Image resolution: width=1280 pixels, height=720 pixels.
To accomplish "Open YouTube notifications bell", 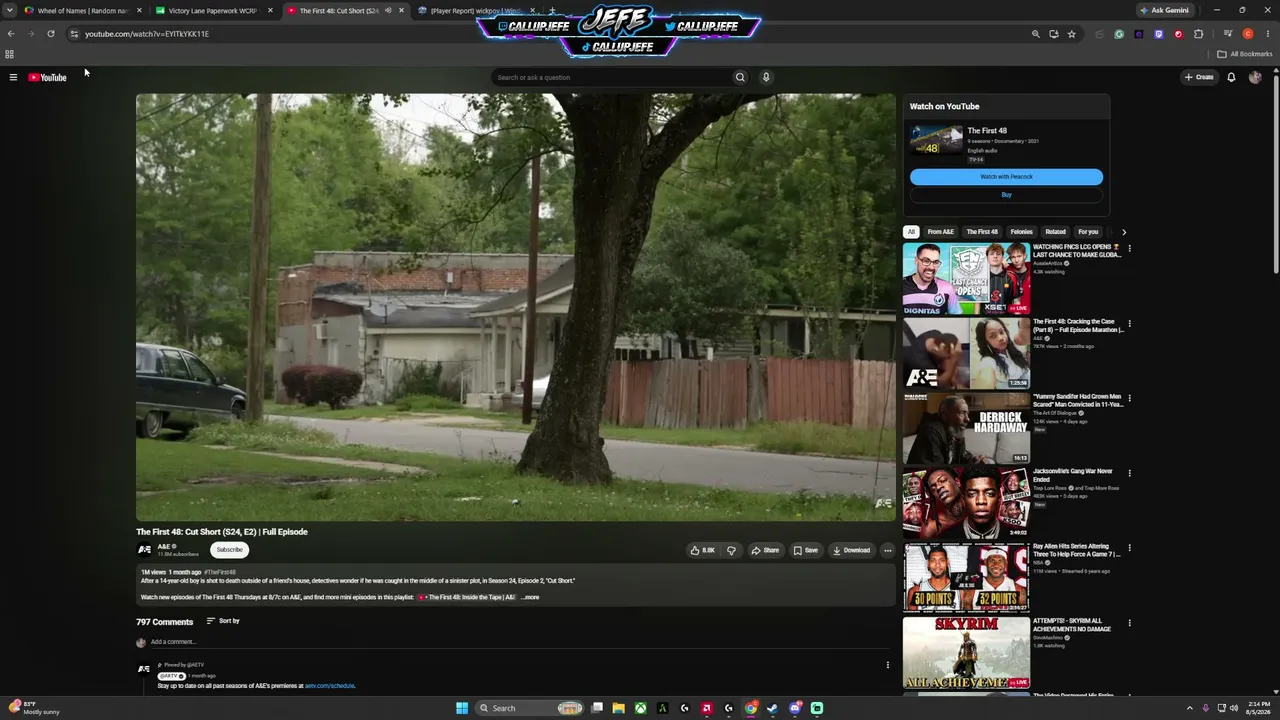I will click(1231, 77).
